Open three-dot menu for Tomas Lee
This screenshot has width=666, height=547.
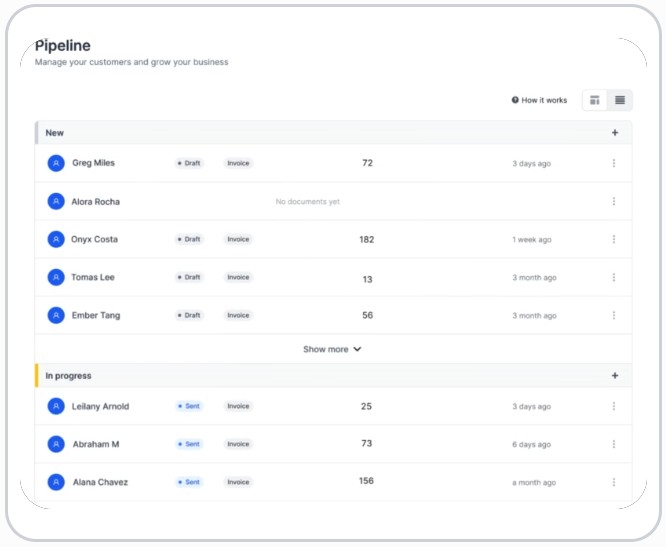tap(613, 277)
